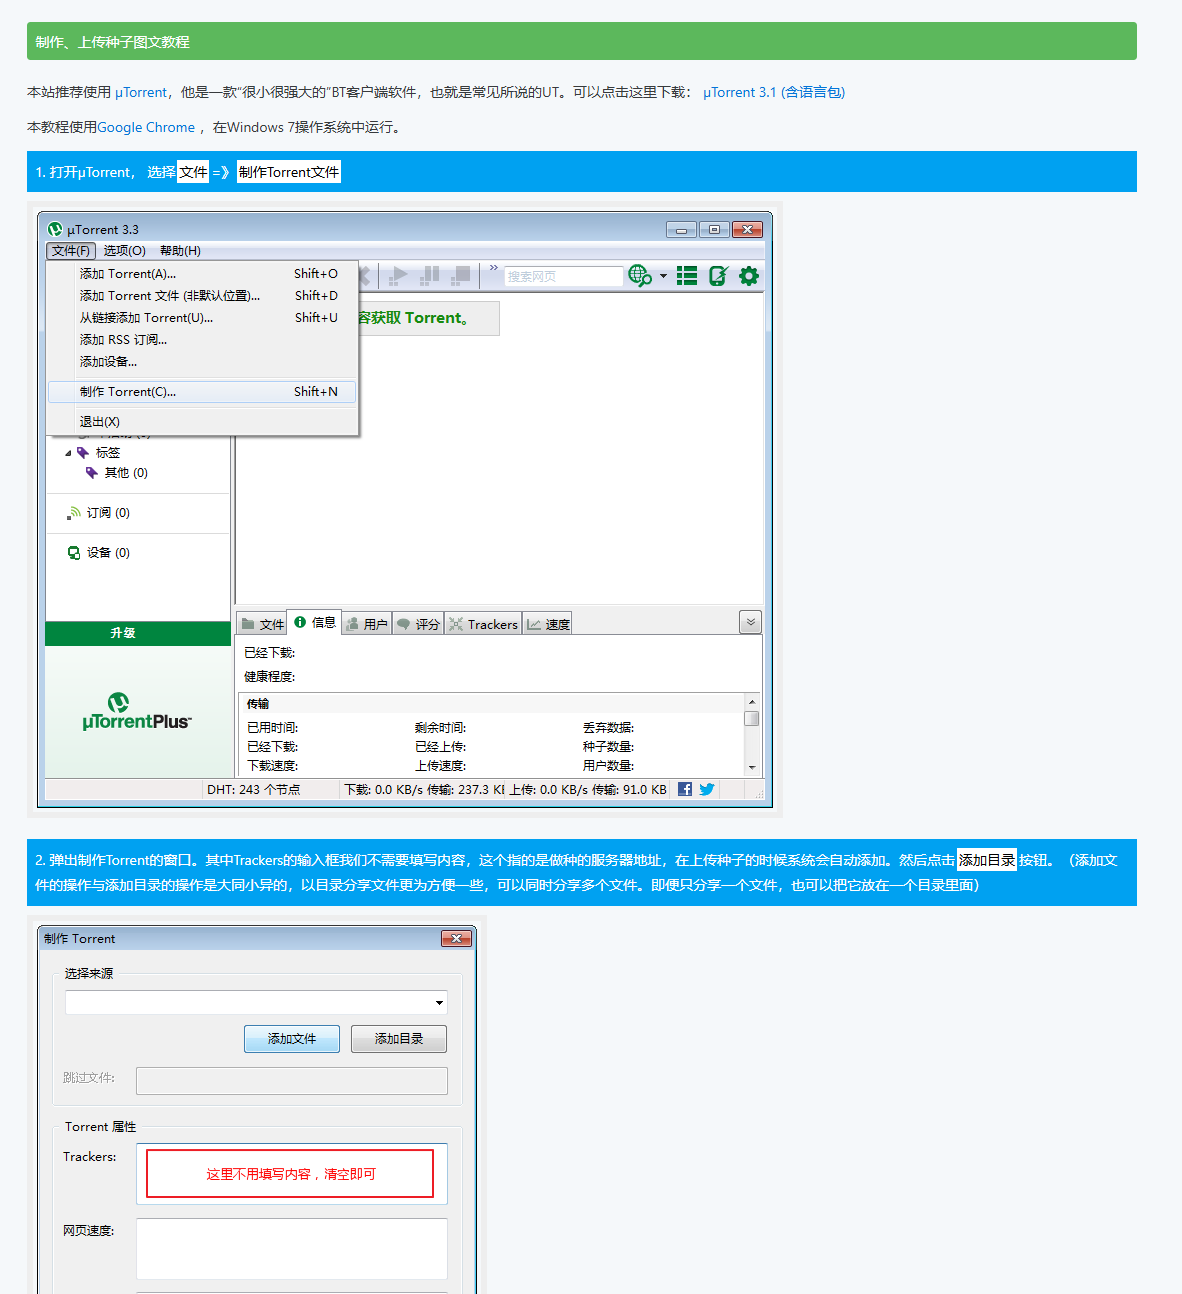Click the Trackers text box in dialog
The image size is (1182, 1294).
(x=292, y=1174)
